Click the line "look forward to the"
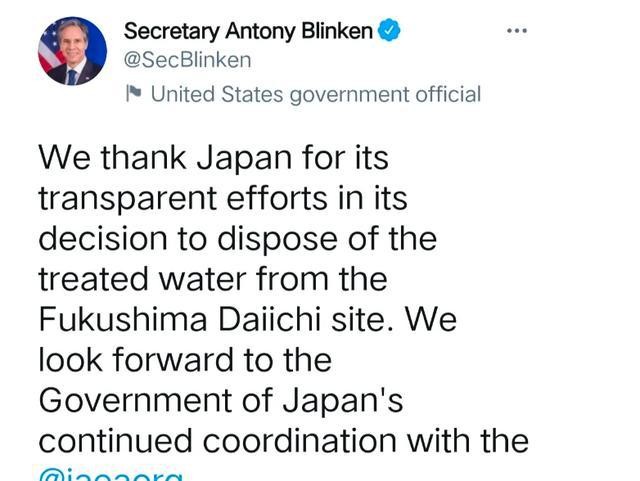 184,359
